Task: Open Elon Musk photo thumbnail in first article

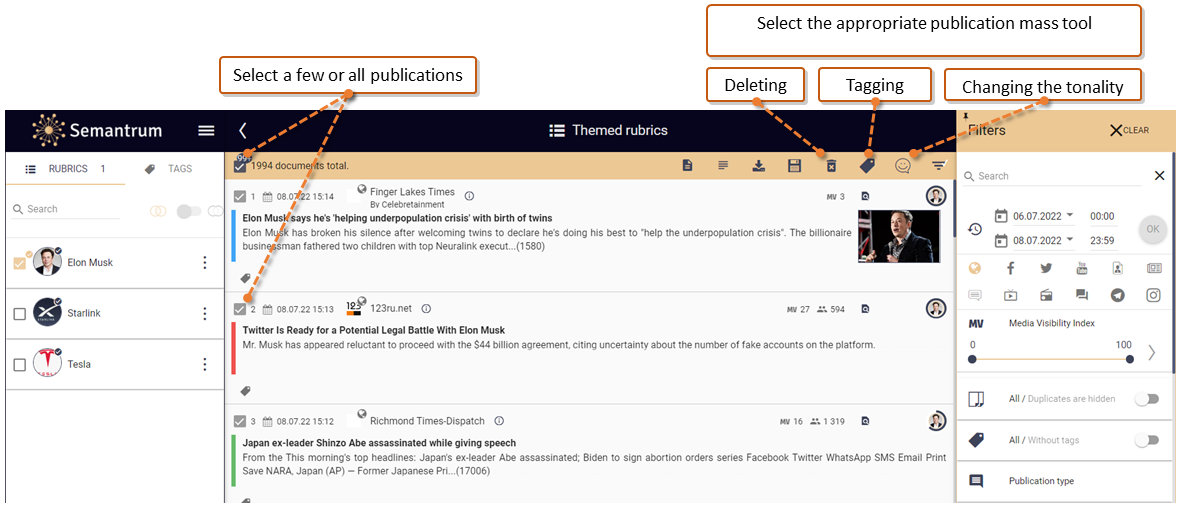Action: click(899, 236)
